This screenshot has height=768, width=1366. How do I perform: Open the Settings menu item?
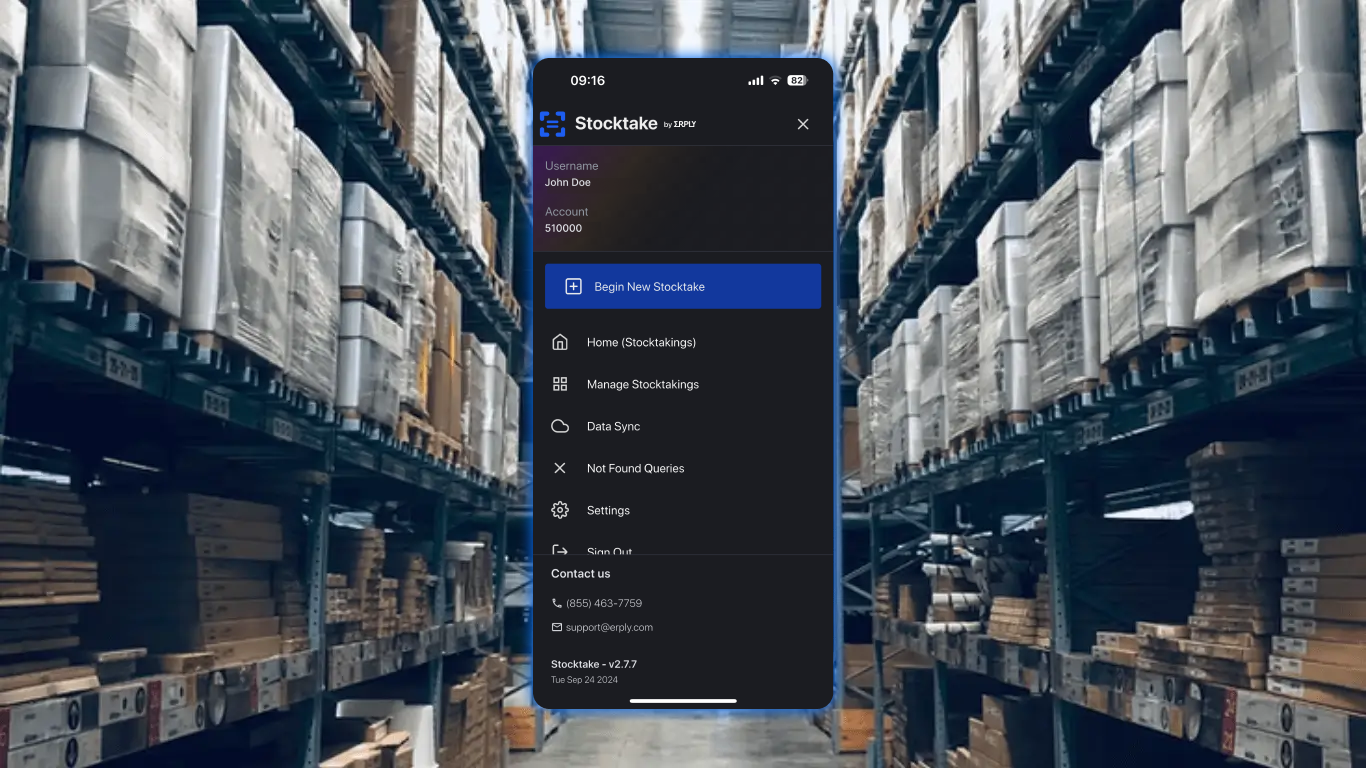[x=683, y=510]
